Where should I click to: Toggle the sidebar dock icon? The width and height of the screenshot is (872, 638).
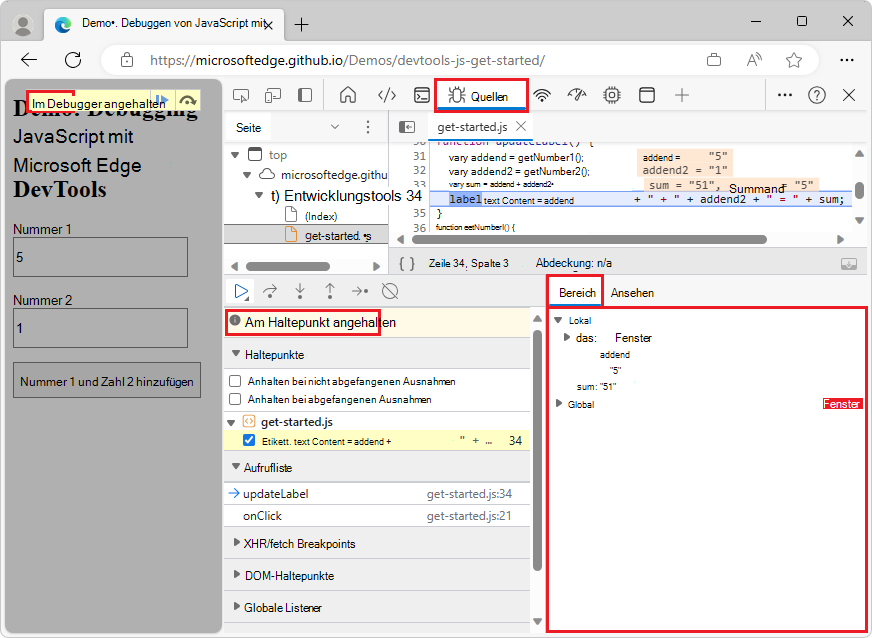click(305, 95)
